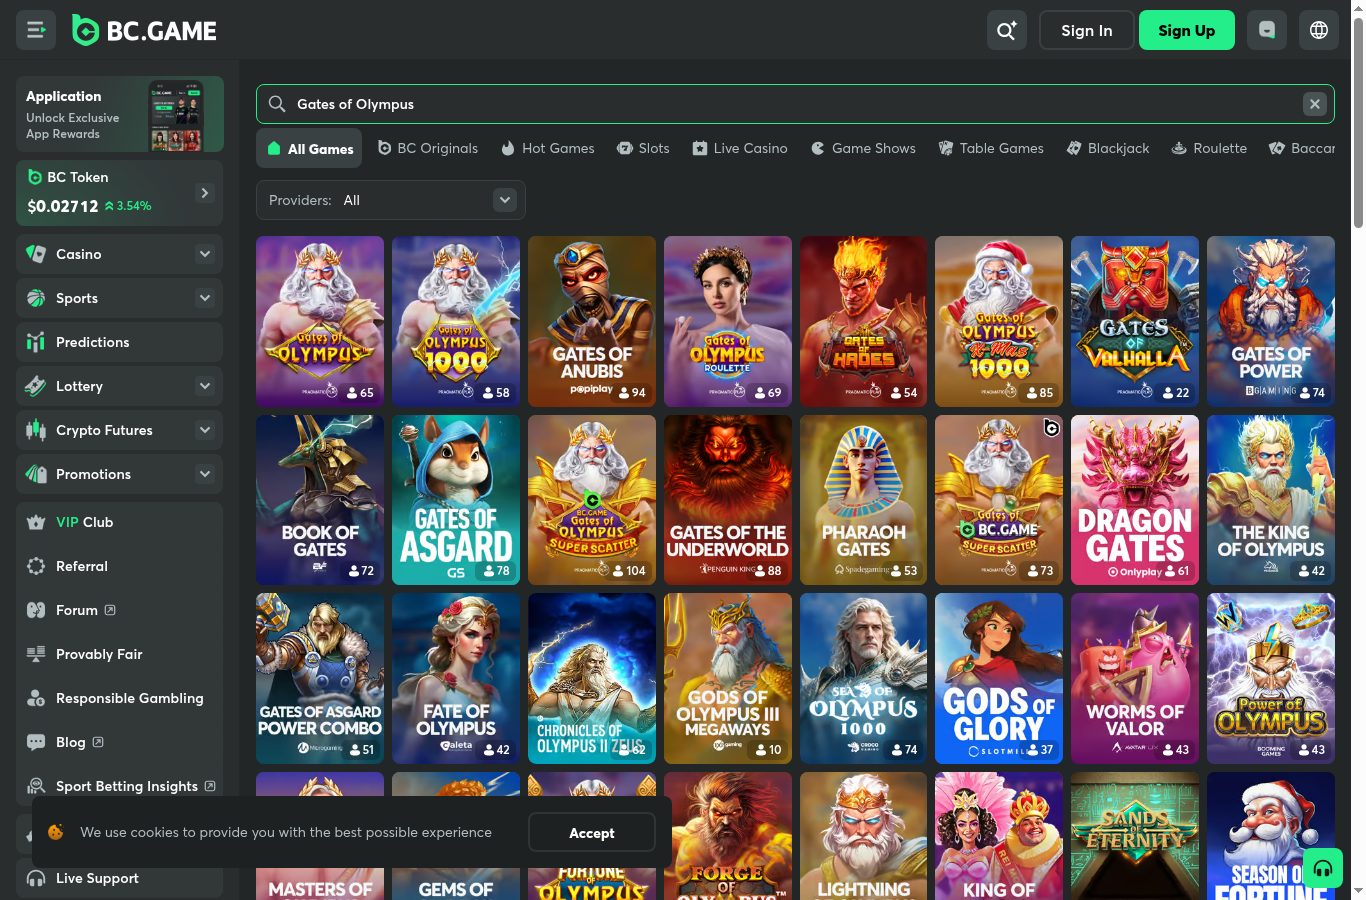Switch to Slots tab
Image resolution: width=1366 pixels, height=900 pixels.
click(x=643, y=148)
